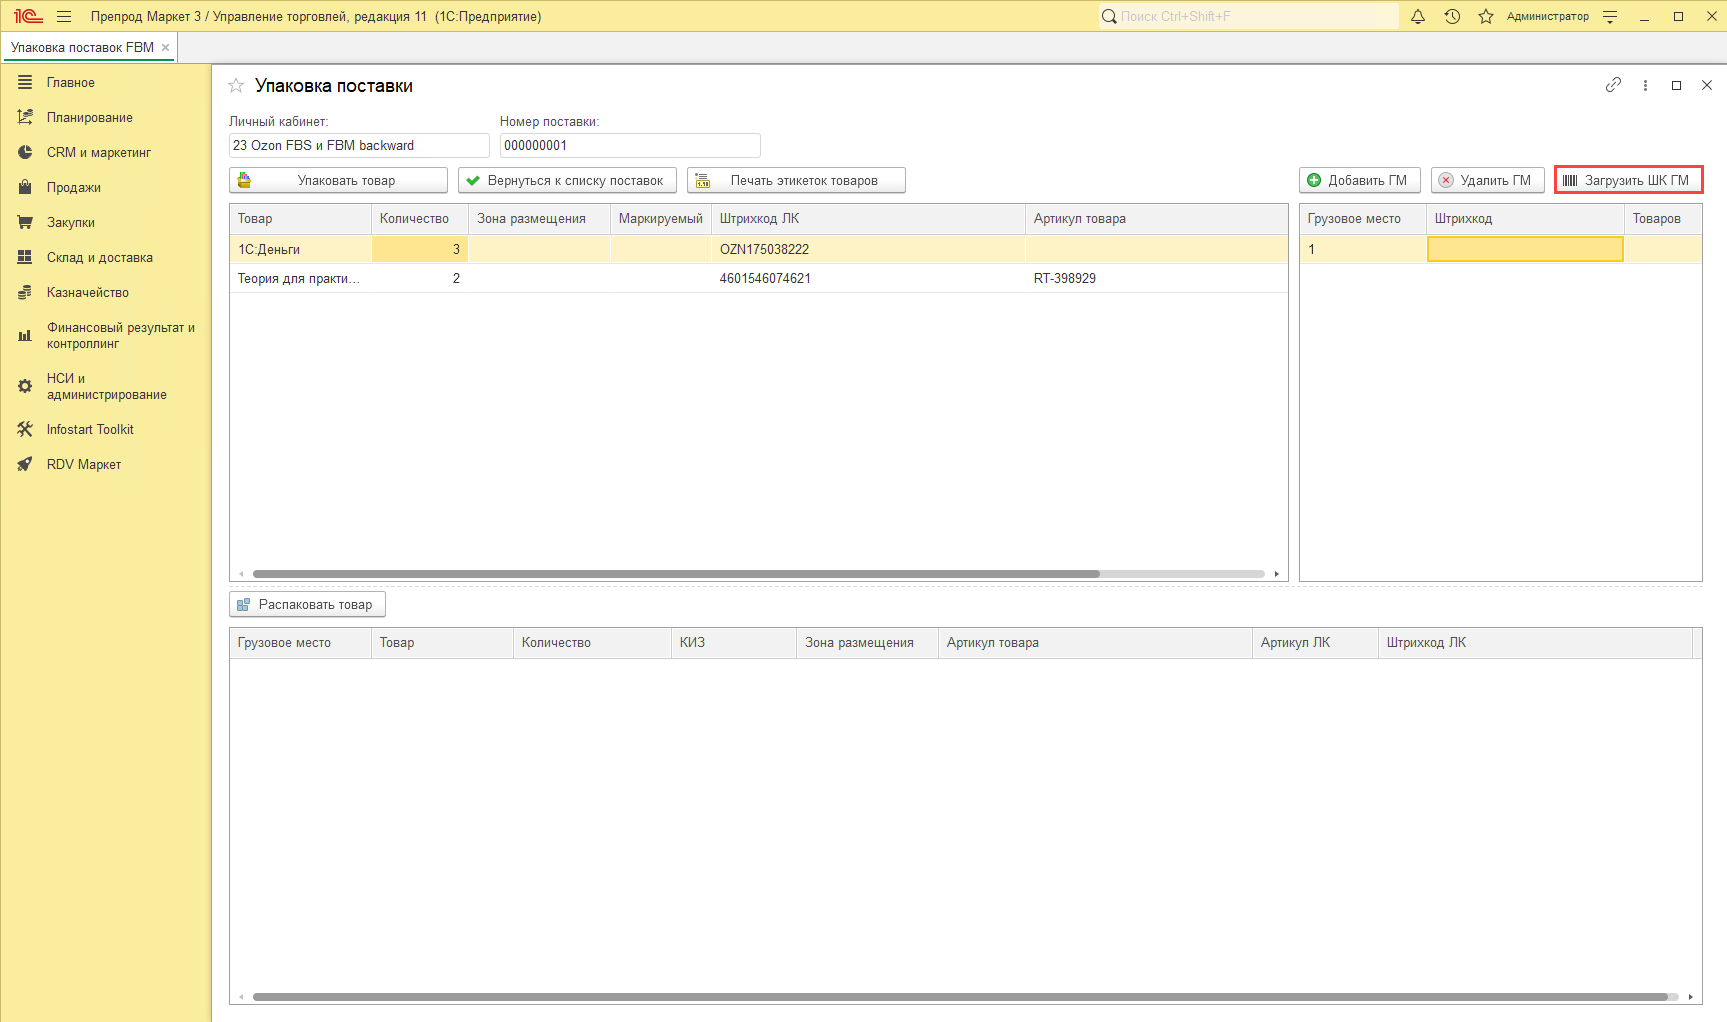Click the products table horizontal scrollbar
This screenshot has width=1727, height=1022.
[x=676, y=574]
